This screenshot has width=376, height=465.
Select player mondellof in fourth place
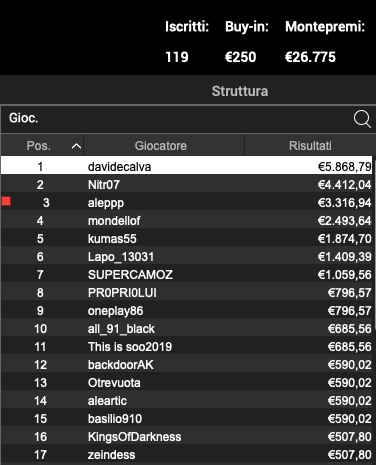pos(187,220)
